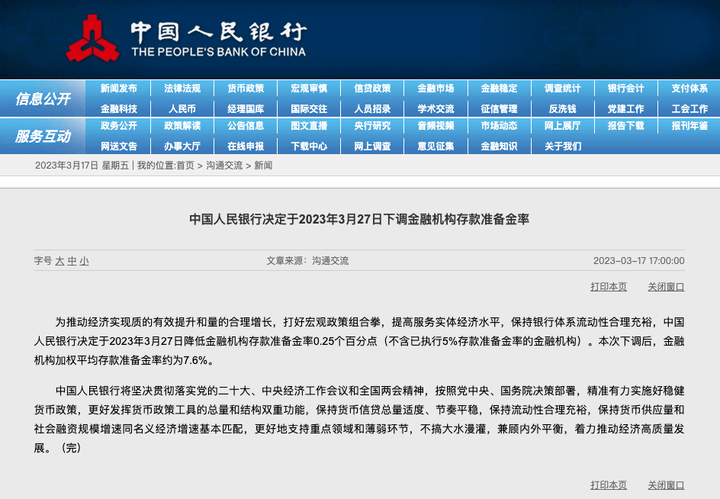Open 网送文告 section
The height and width of the screenshot is (499, 720).
tap(119, 146)
